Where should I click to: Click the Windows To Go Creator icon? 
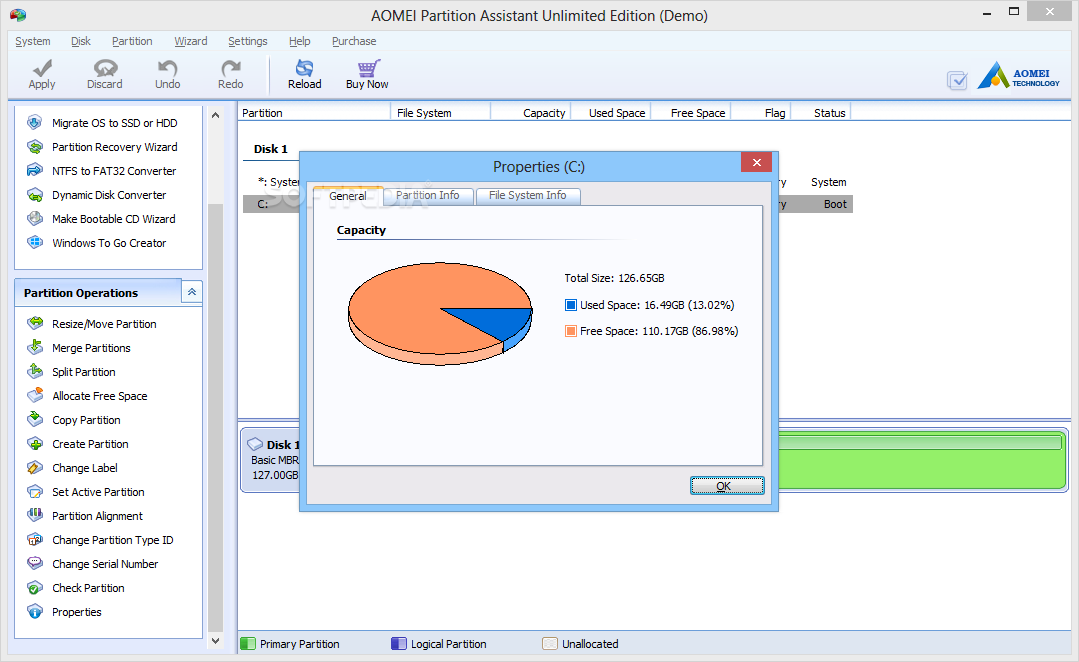[x=34, y=243]
